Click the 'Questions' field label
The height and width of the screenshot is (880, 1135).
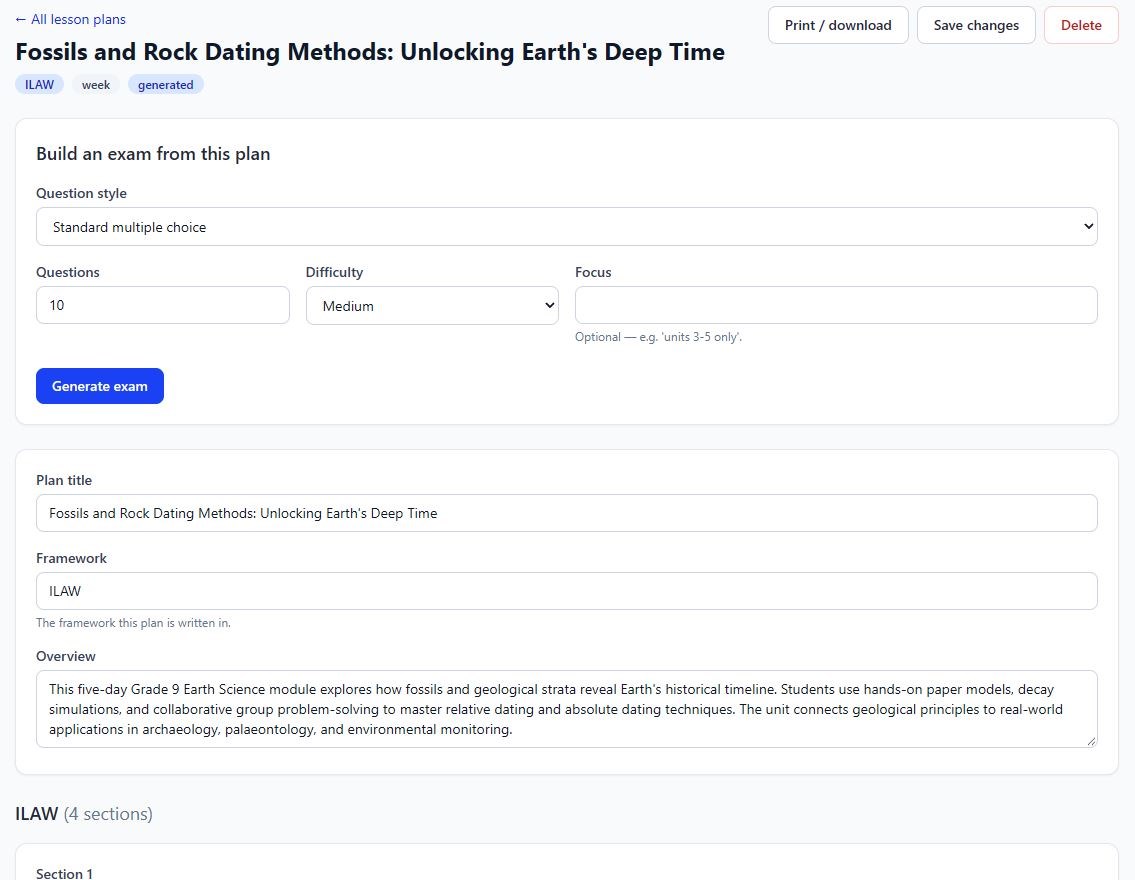[x=68, y=272]
